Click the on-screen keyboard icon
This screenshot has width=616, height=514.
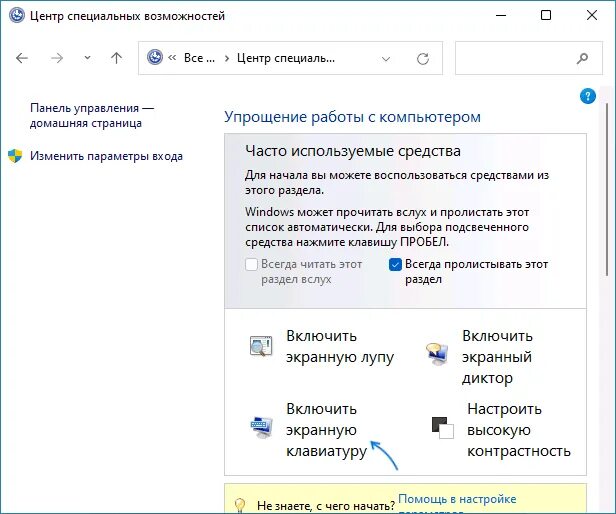(x=262, y=427)
